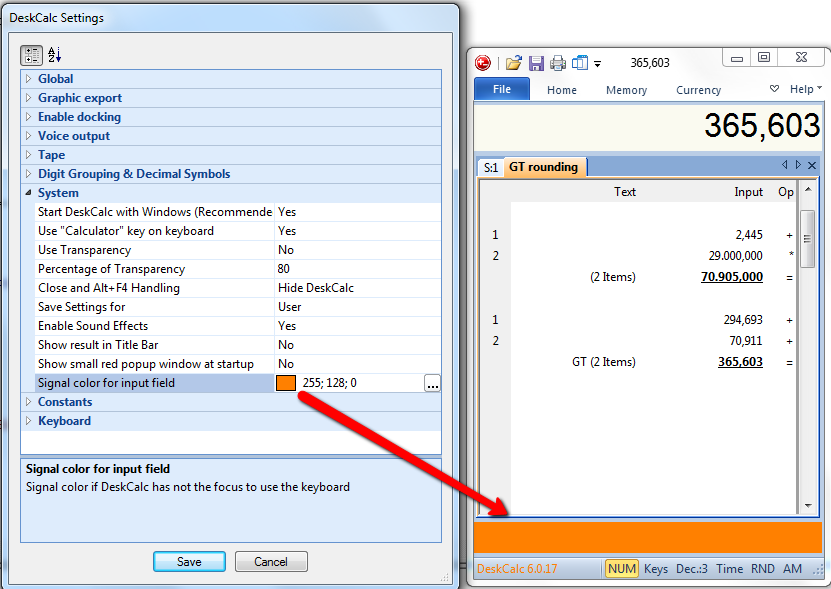Open file with folder icon in DeskCalc
This screenshot has width=831, height=589.
pyautogui.click(x=514, y=63)
